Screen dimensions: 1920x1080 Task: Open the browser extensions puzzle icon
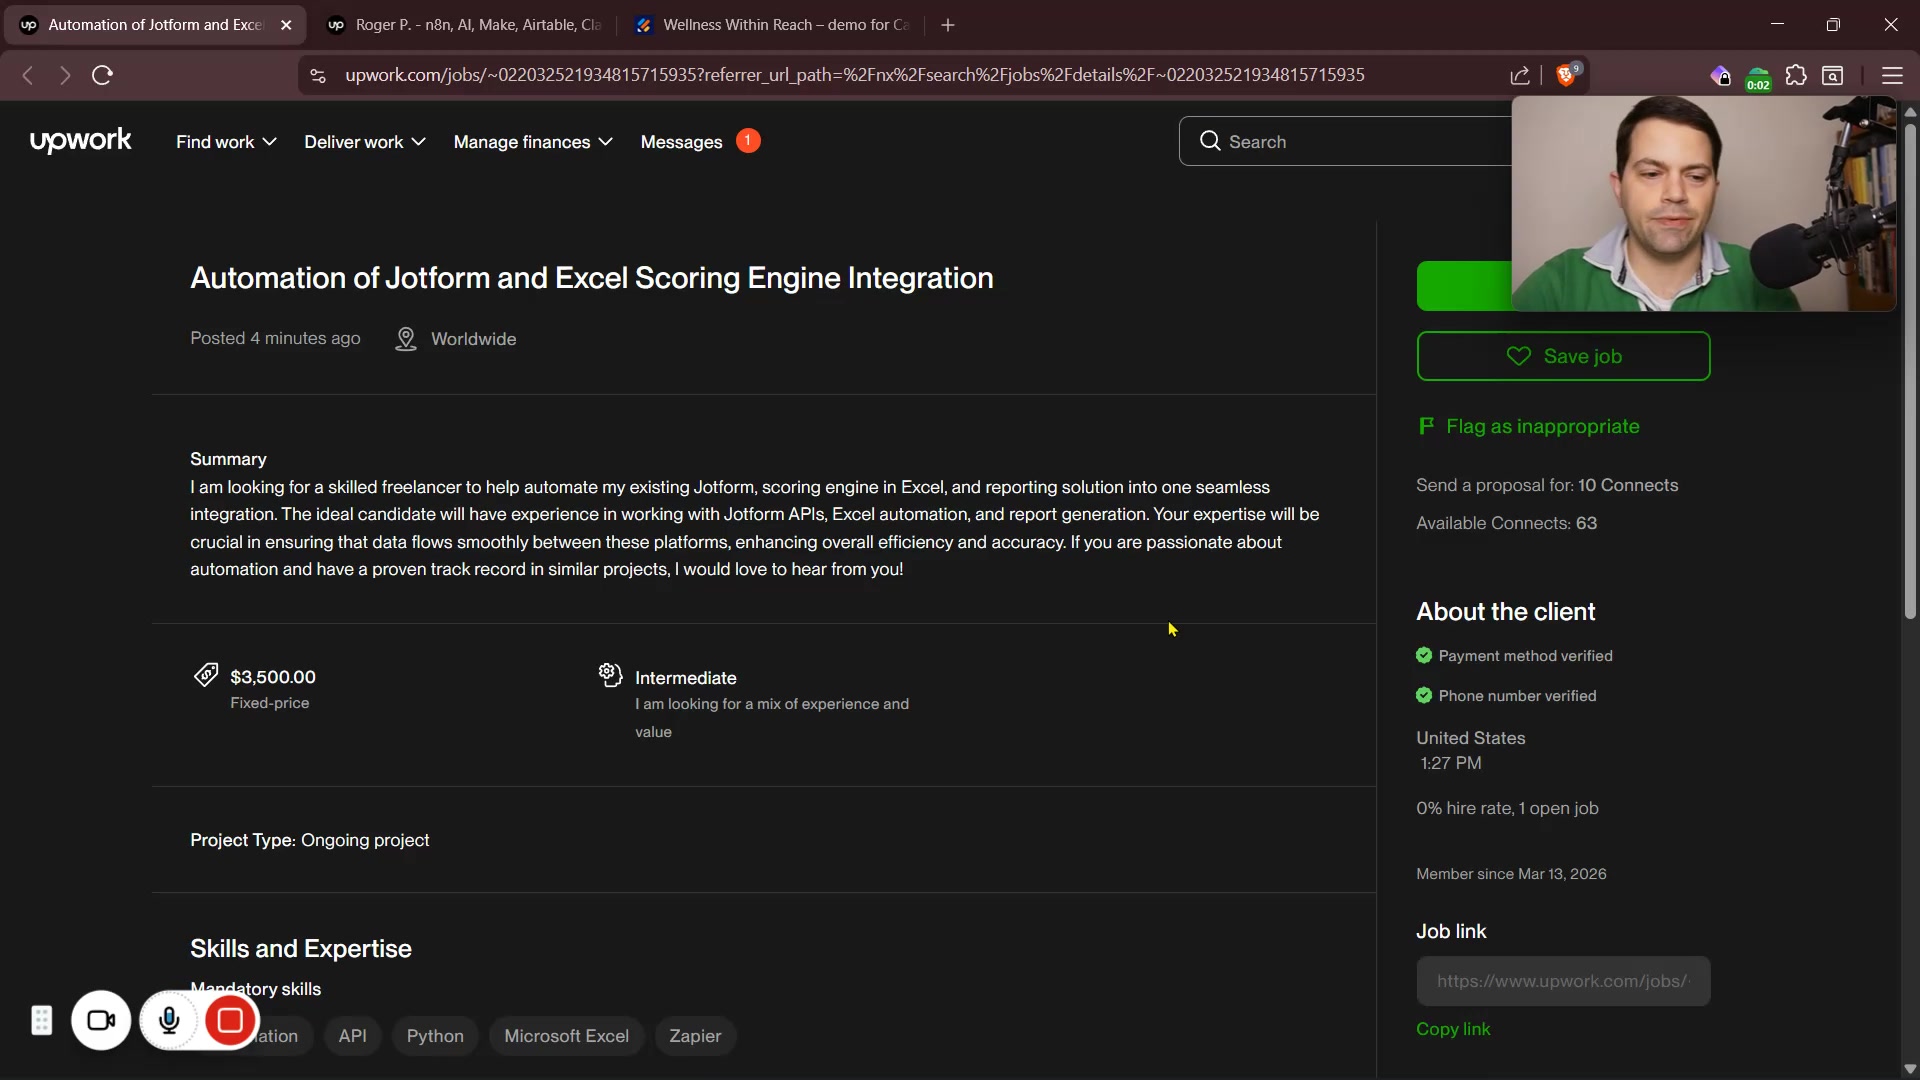(x=1796, y=76)
